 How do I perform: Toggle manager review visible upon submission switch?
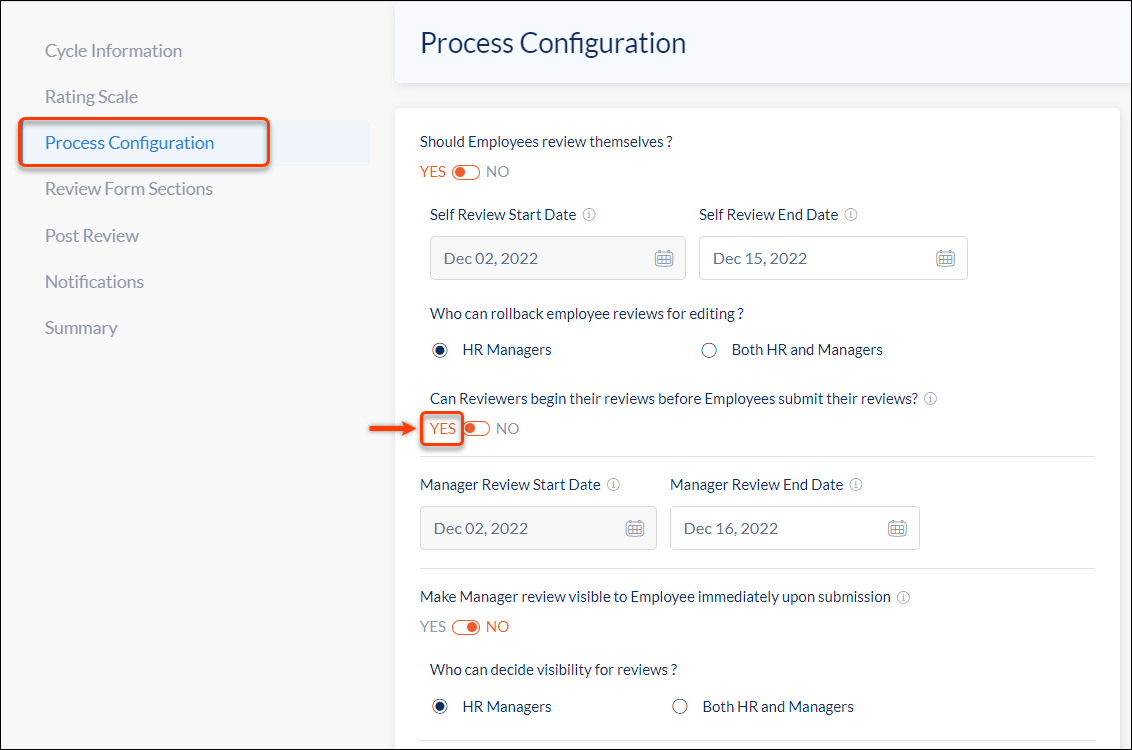coord(466,627)
